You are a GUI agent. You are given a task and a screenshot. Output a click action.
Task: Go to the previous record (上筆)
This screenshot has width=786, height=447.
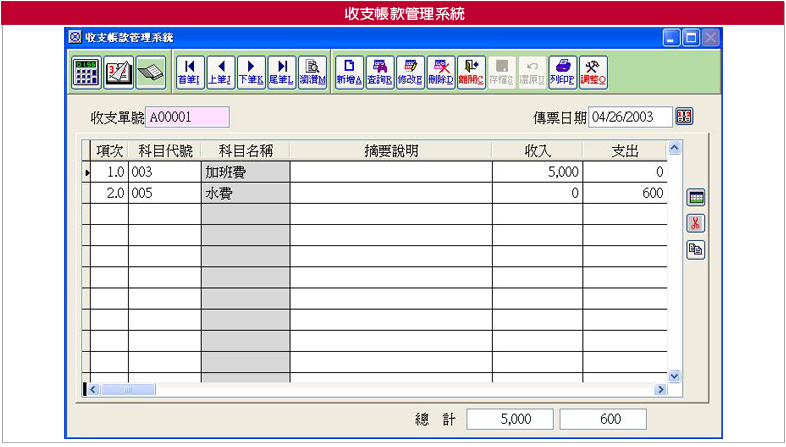pyautogui.click(x=219, y=72)
